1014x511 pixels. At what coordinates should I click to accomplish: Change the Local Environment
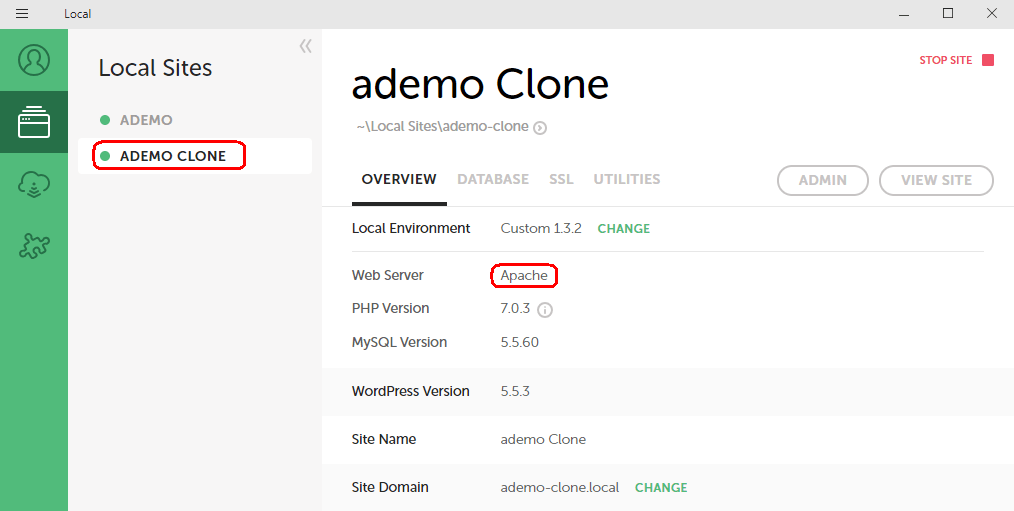pos(623,228)
